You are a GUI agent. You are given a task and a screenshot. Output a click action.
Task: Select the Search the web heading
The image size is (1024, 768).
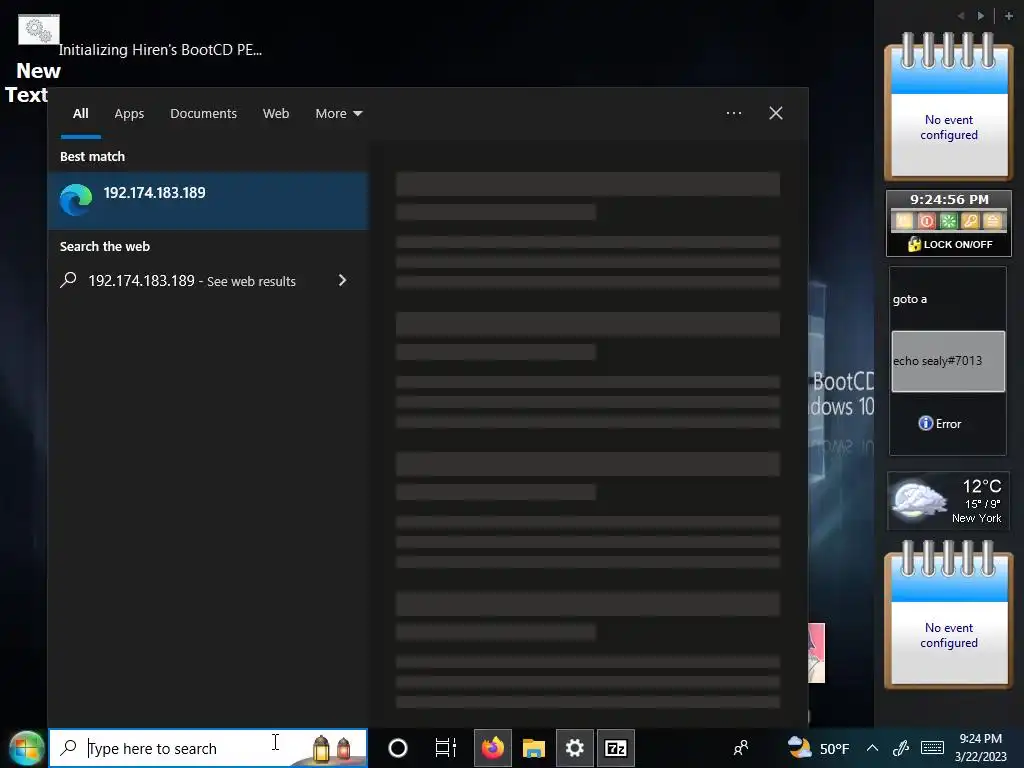tap(104, 247)
